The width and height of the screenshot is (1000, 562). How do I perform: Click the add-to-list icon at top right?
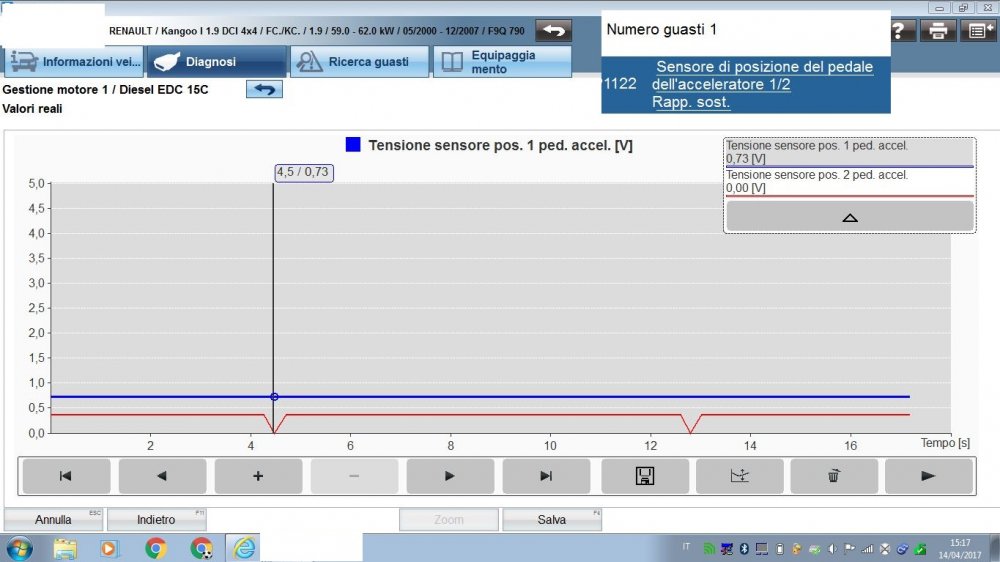coord(979,31)
